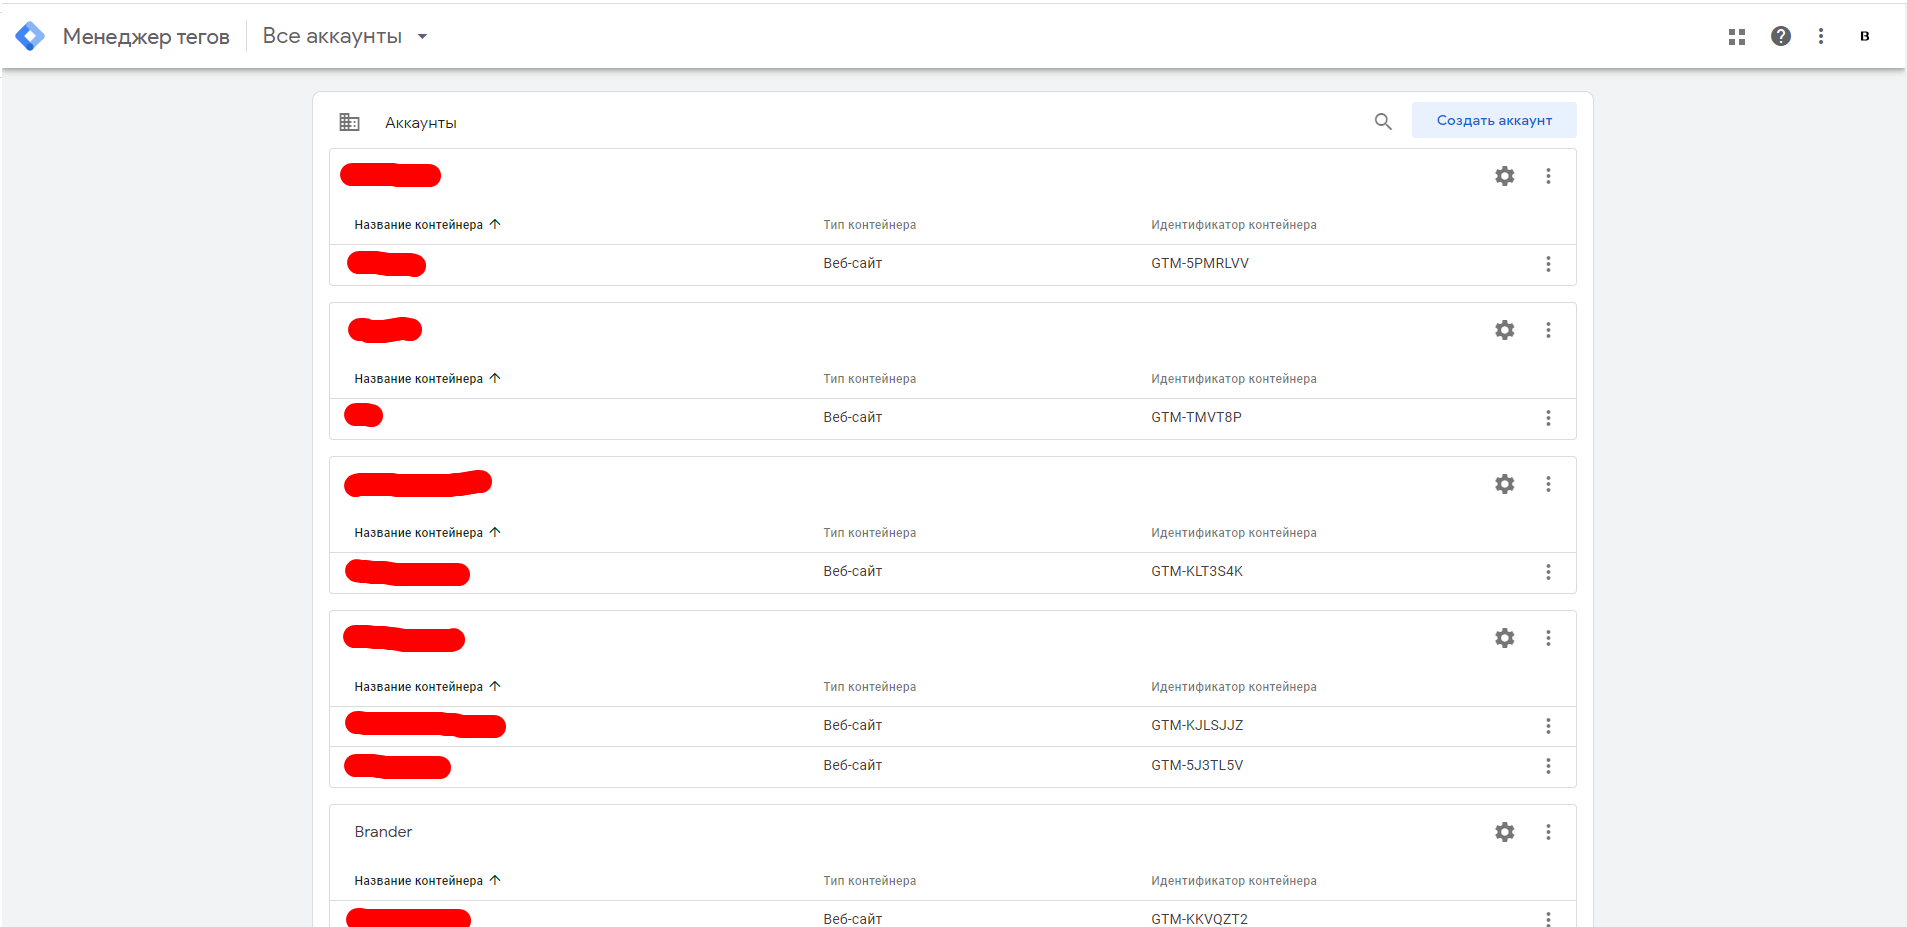Click the Tag Manager logo icon
This screenshot has width=1907, height=927.
30,36
